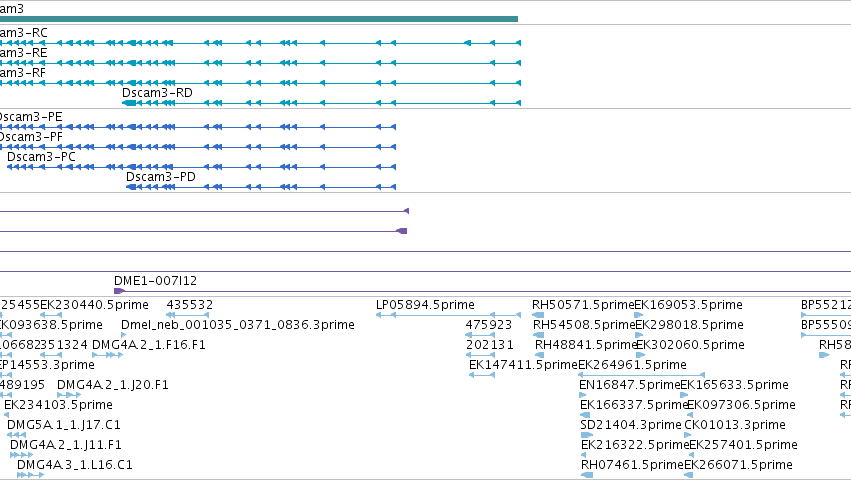Select the DMG4A.2_1.J20.F1 label
This screenshot has width=851, height=480.
tap(113, 385)
